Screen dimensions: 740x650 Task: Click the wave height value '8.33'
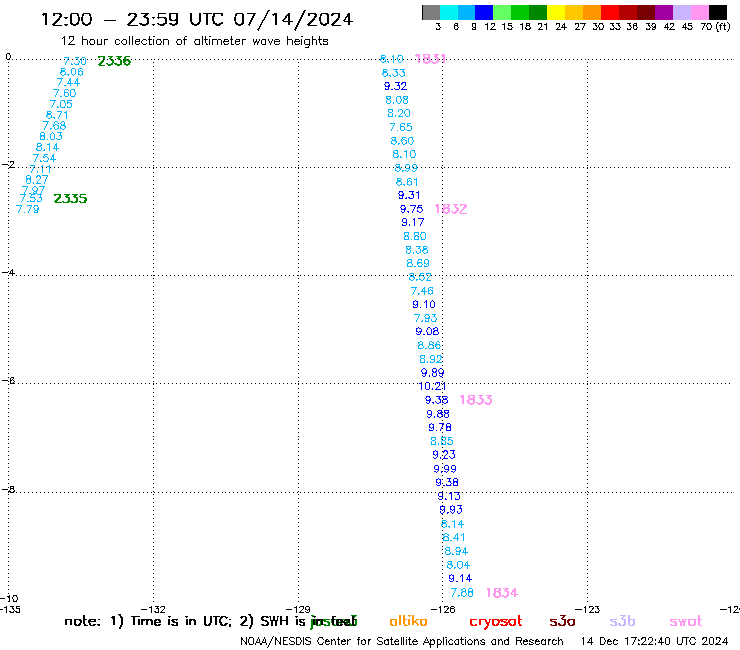click(393, 73)
